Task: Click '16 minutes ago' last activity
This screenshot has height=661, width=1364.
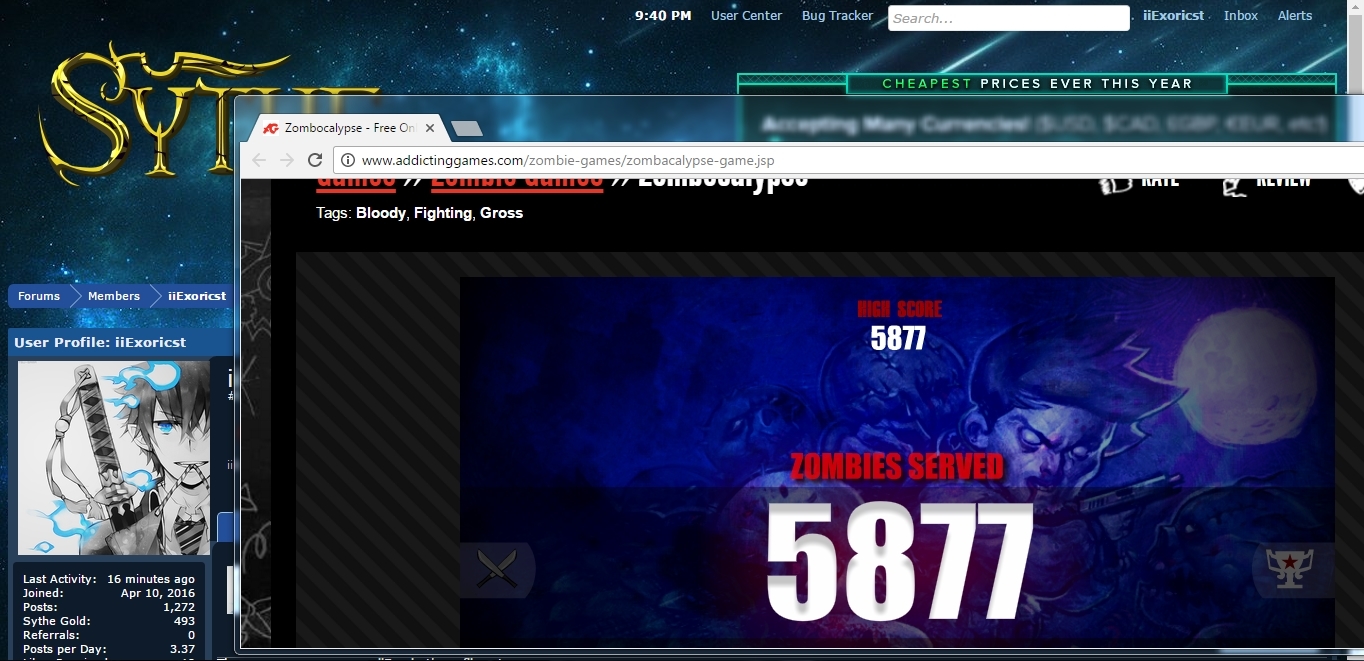Action: (x=151, y=579)
